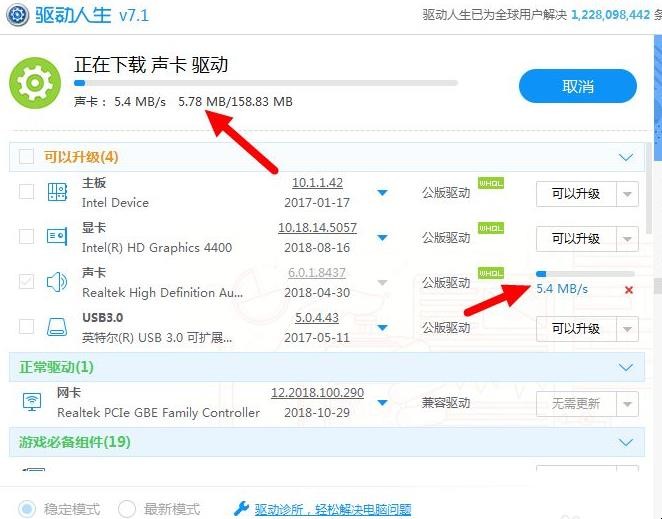Collapse the 正常驱动(1) section chevron
Image resolution: width=662 pixels, height=519 pixels.
pos(626,367)
